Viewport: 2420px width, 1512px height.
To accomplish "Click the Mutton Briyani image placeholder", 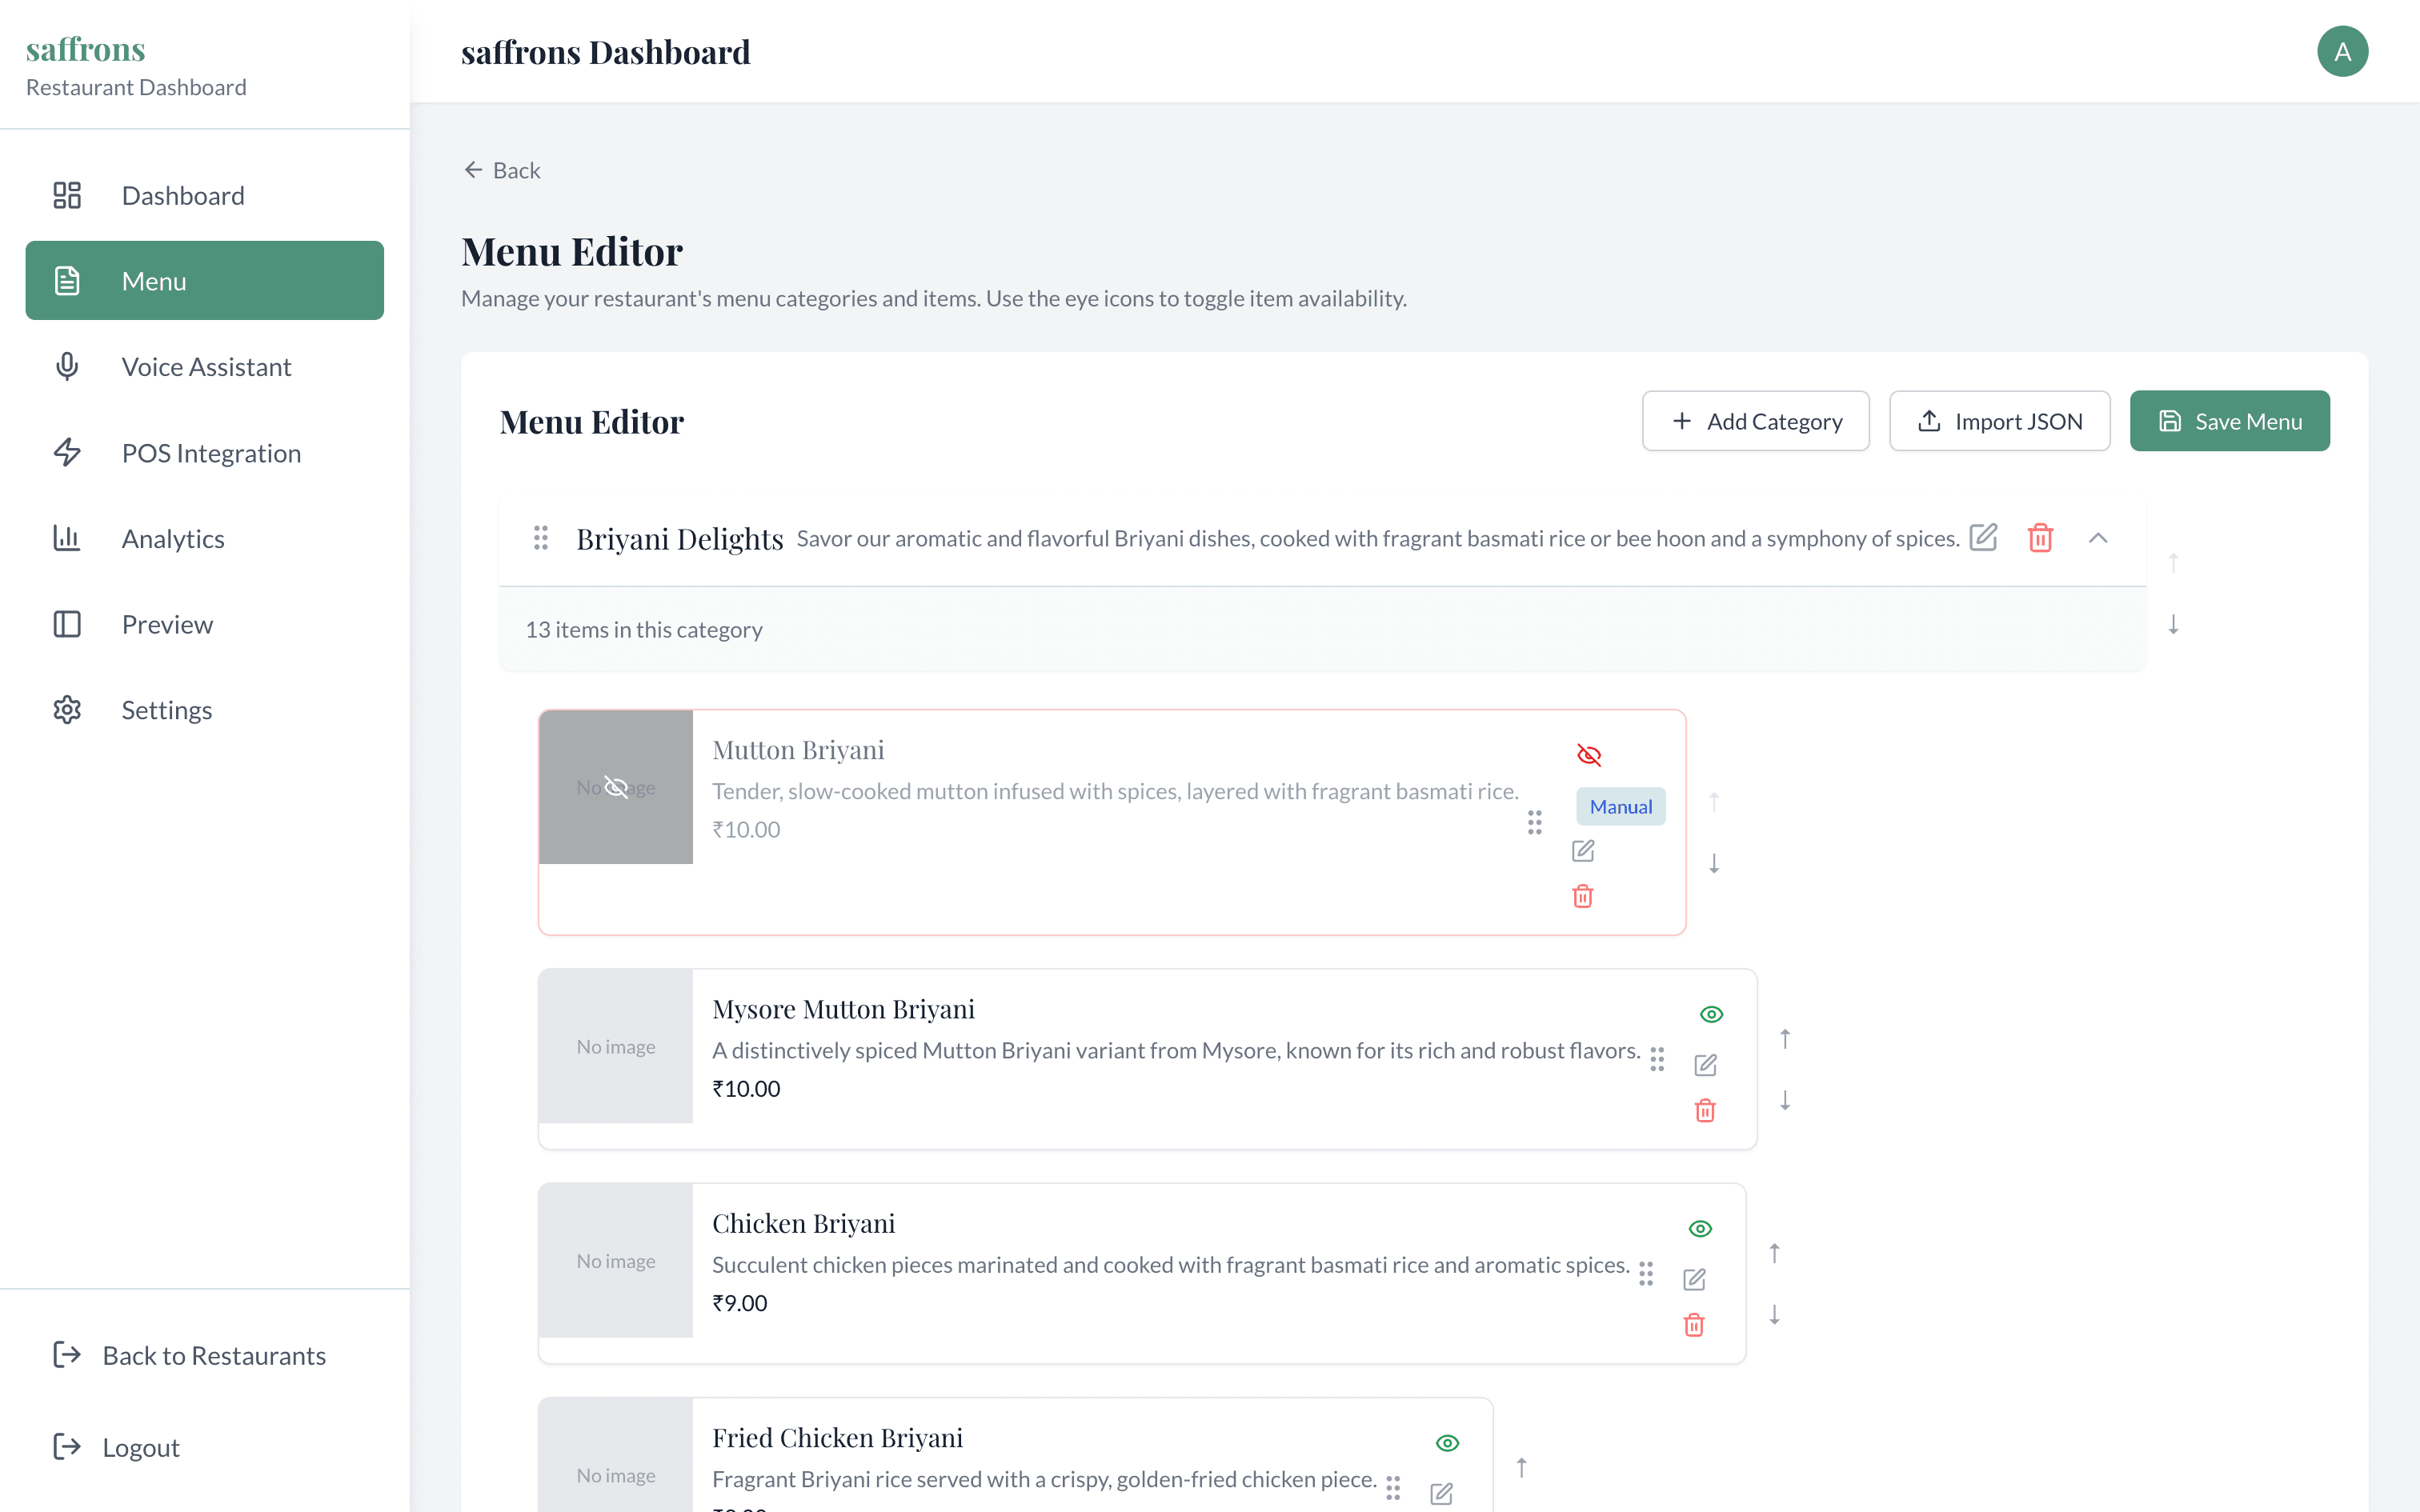I will click(616, 787).
